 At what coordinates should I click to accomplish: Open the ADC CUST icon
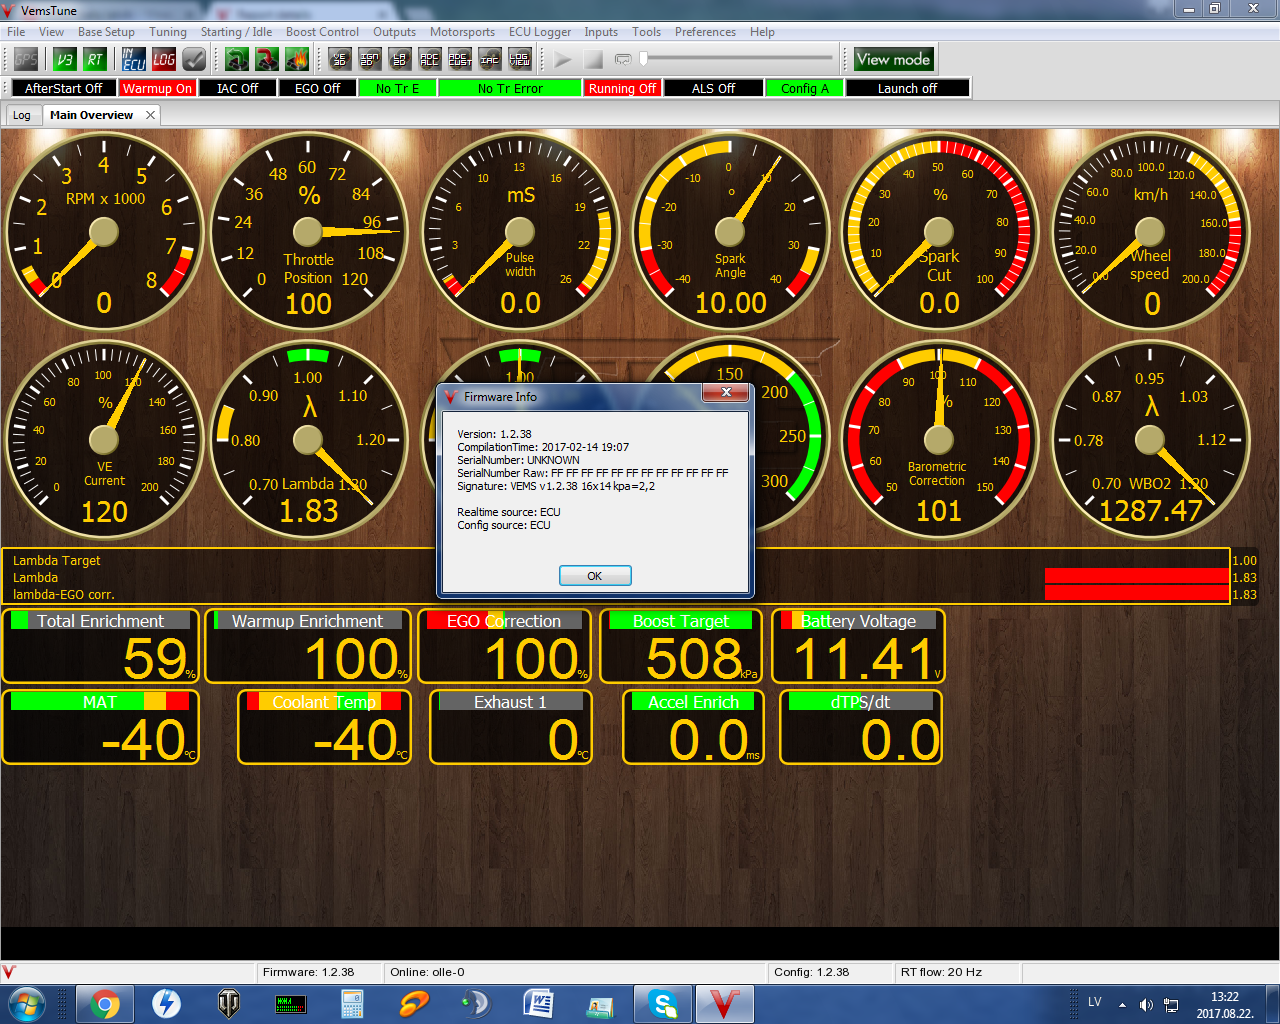[x=460, y=60]
